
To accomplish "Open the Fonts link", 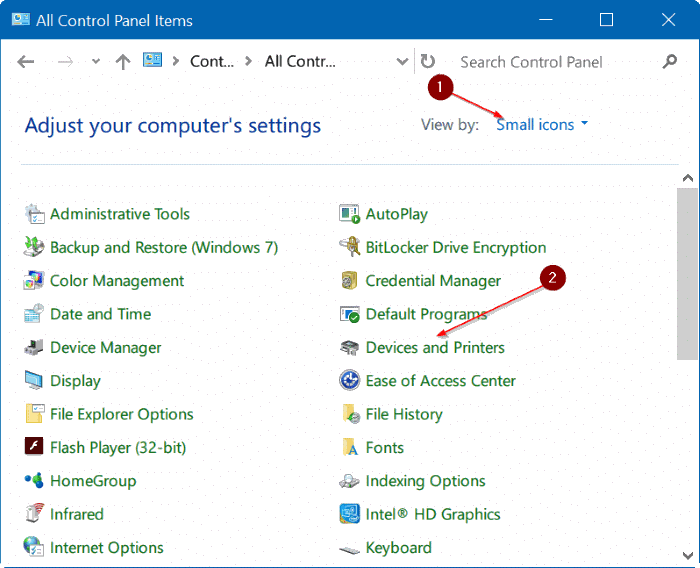I will [x=385, y=448].
